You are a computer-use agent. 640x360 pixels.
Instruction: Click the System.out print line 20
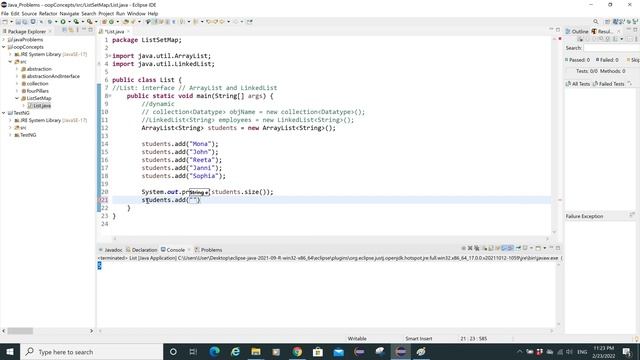[207, 192]
